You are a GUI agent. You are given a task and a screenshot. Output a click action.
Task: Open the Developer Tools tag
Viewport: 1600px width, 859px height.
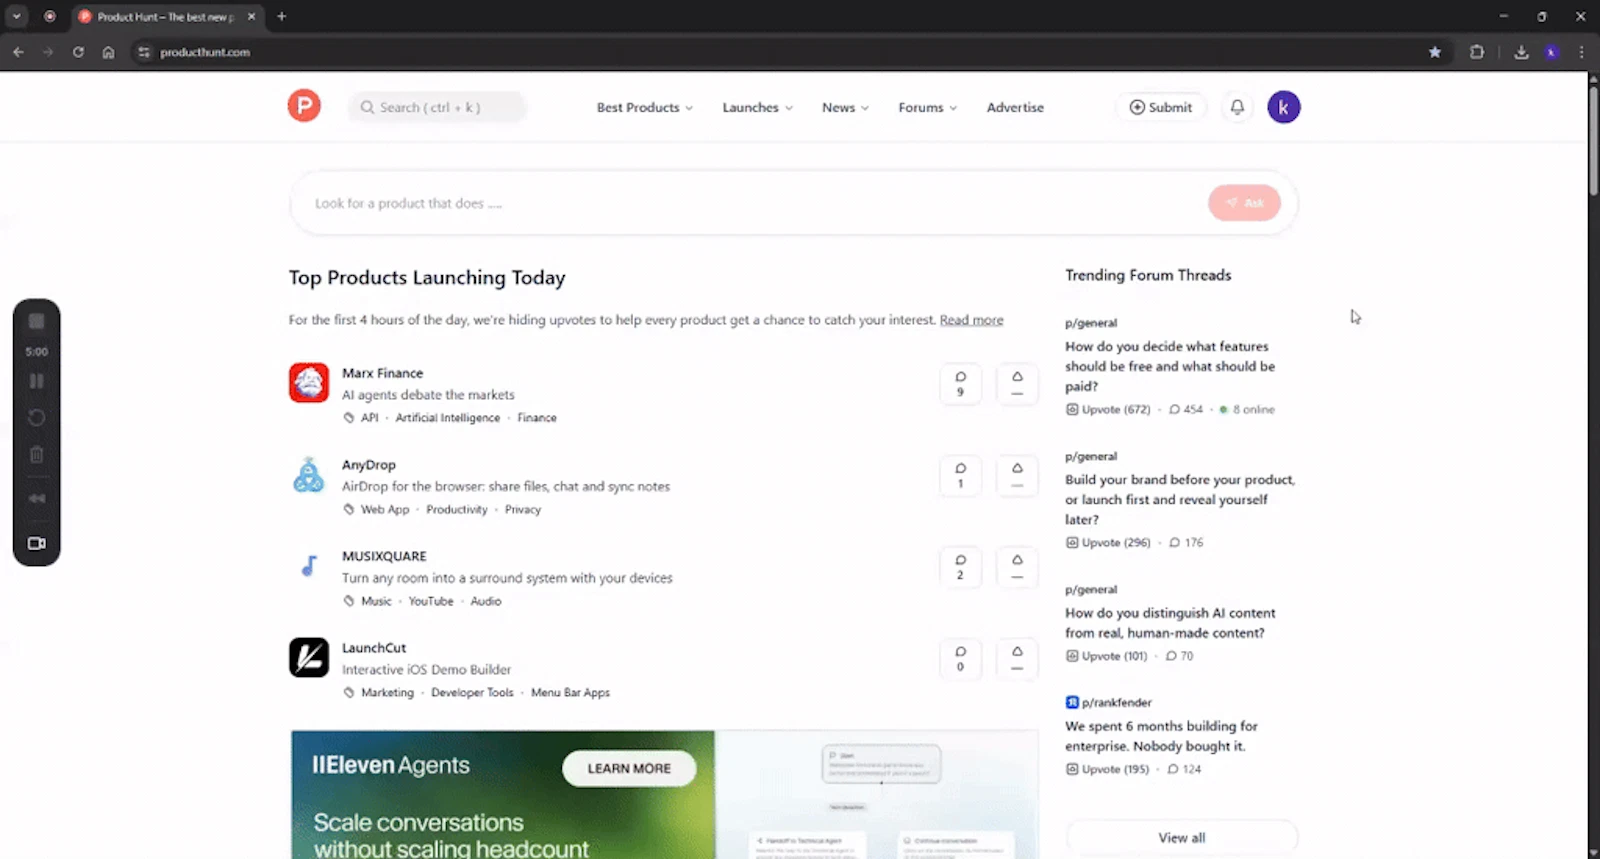pyautogui.click(x=472, y=693)
